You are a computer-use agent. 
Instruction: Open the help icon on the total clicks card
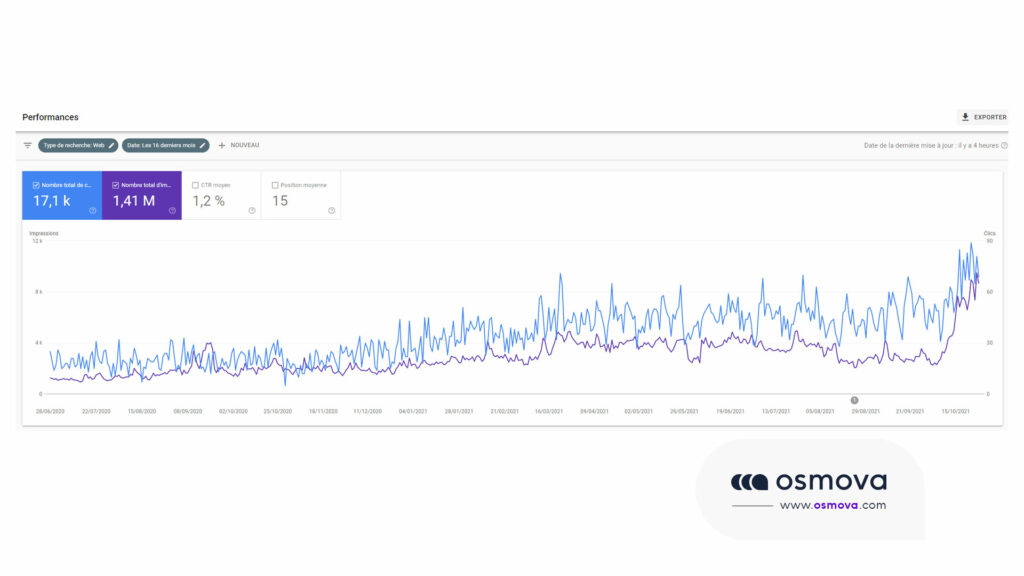[92, 210]
